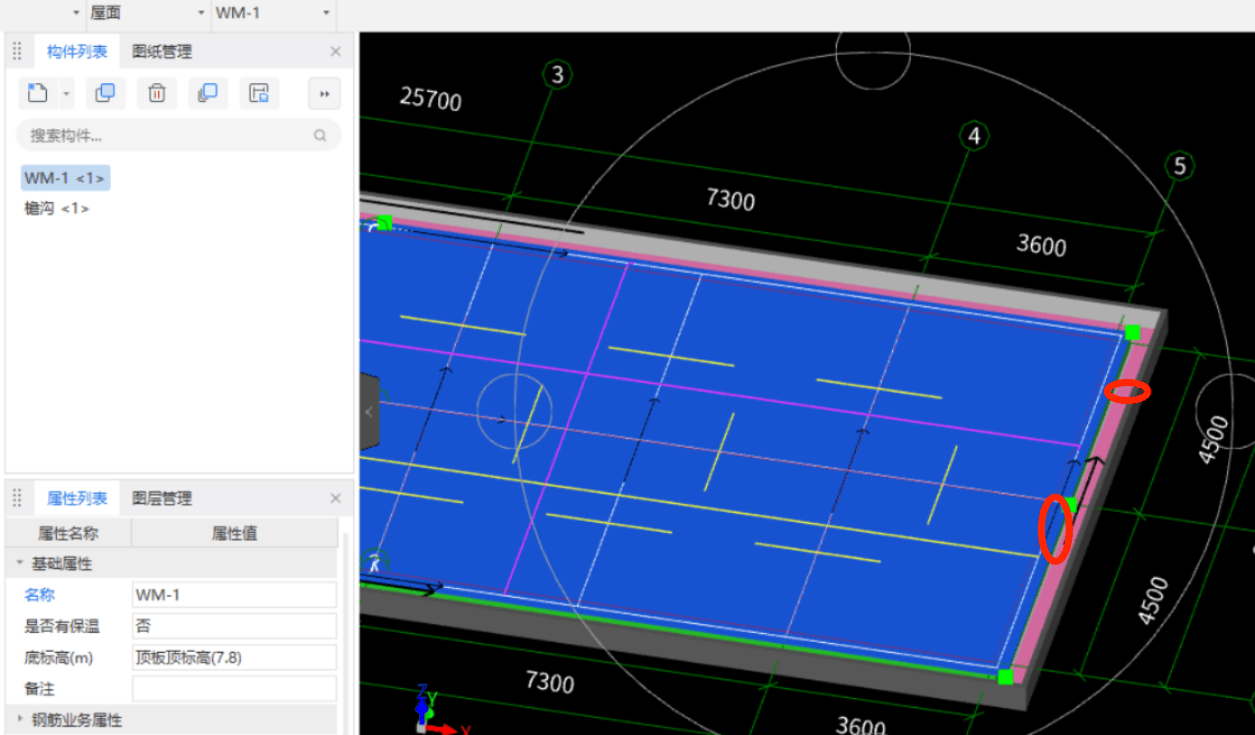Click the 是否有保温 property label
Screen dimensions: 1255x735
[62, 627]
